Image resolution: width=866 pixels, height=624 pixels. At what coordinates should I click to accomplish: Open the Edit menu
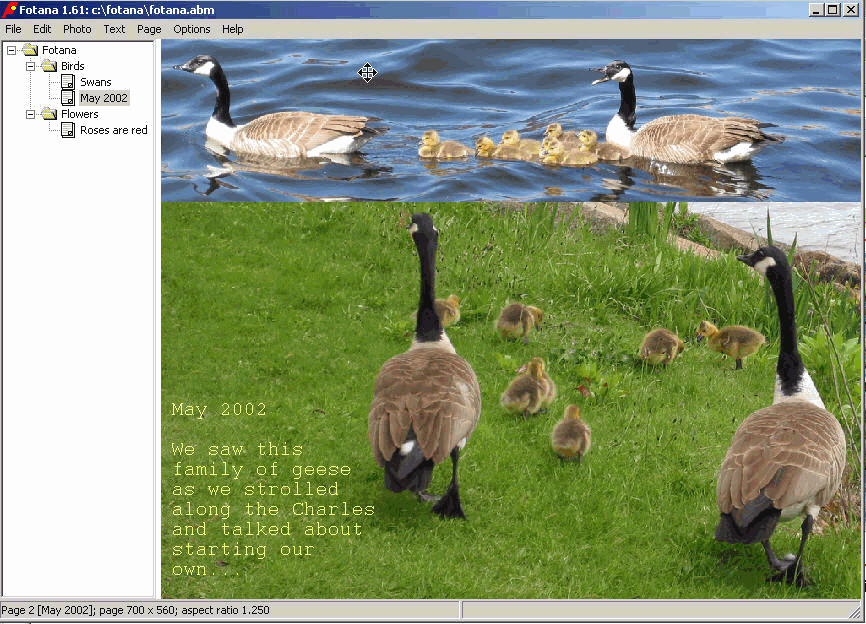click(x=42, y=29)
